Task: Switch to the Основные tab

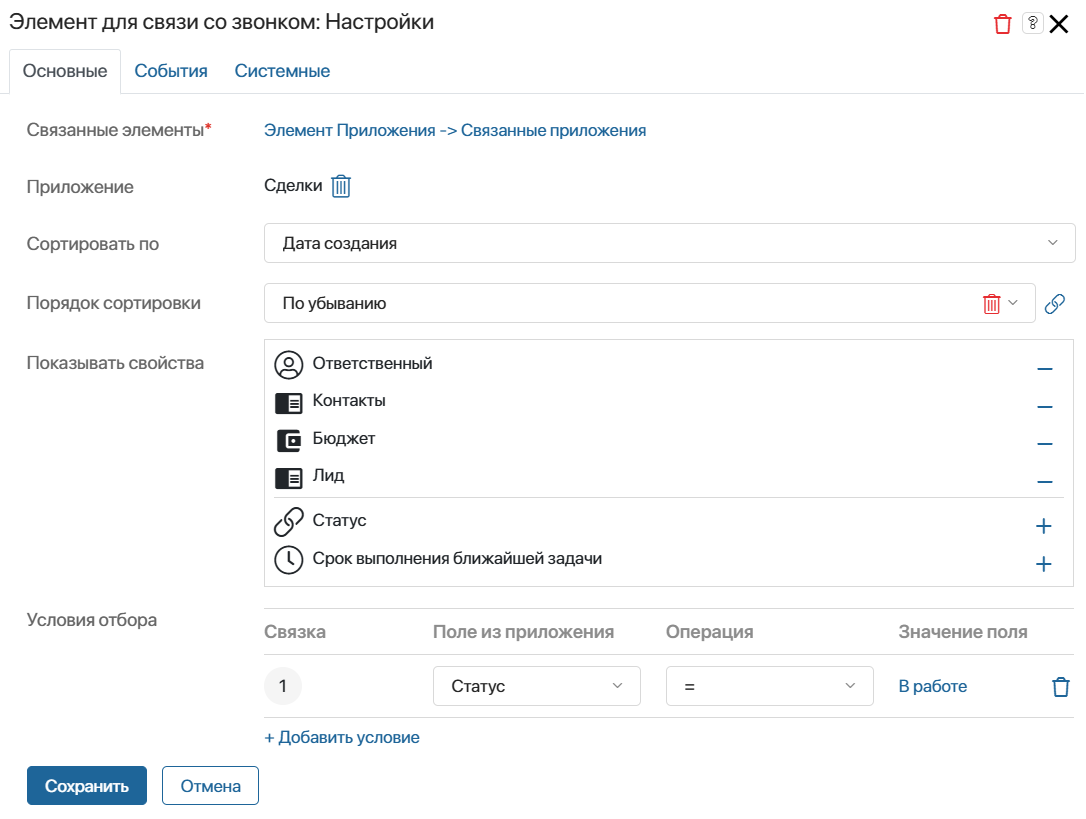Action: 65,71
